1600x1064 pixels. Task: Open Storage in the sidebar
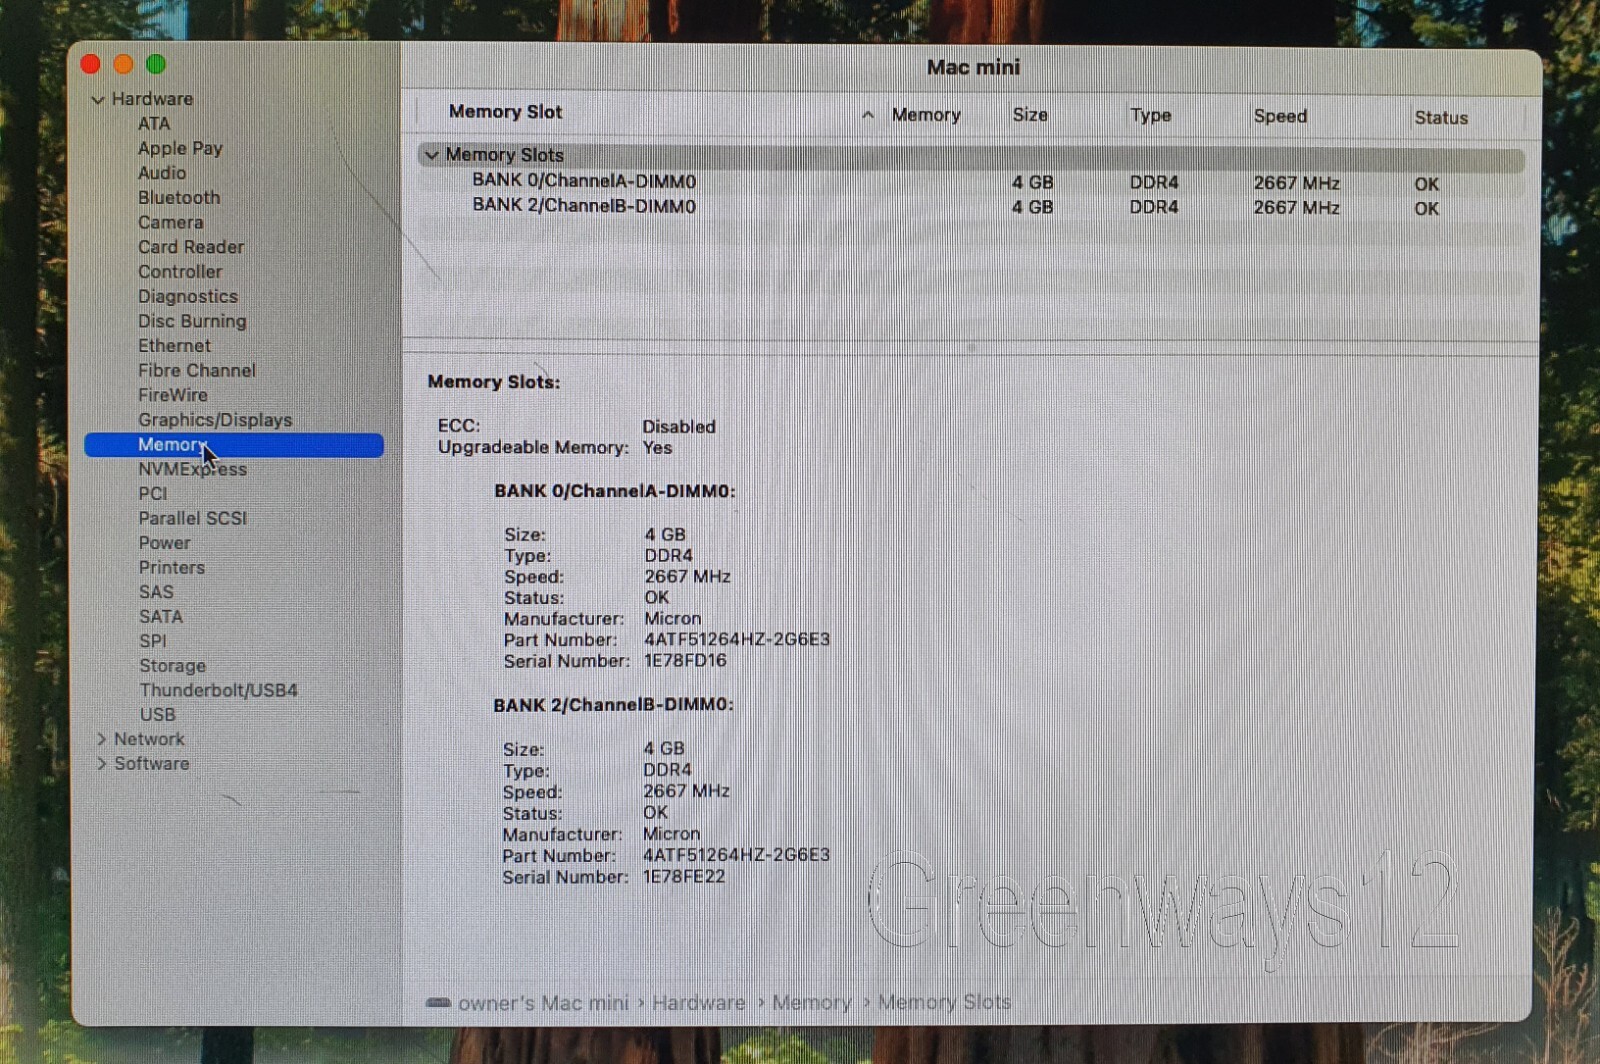[172, 666]
